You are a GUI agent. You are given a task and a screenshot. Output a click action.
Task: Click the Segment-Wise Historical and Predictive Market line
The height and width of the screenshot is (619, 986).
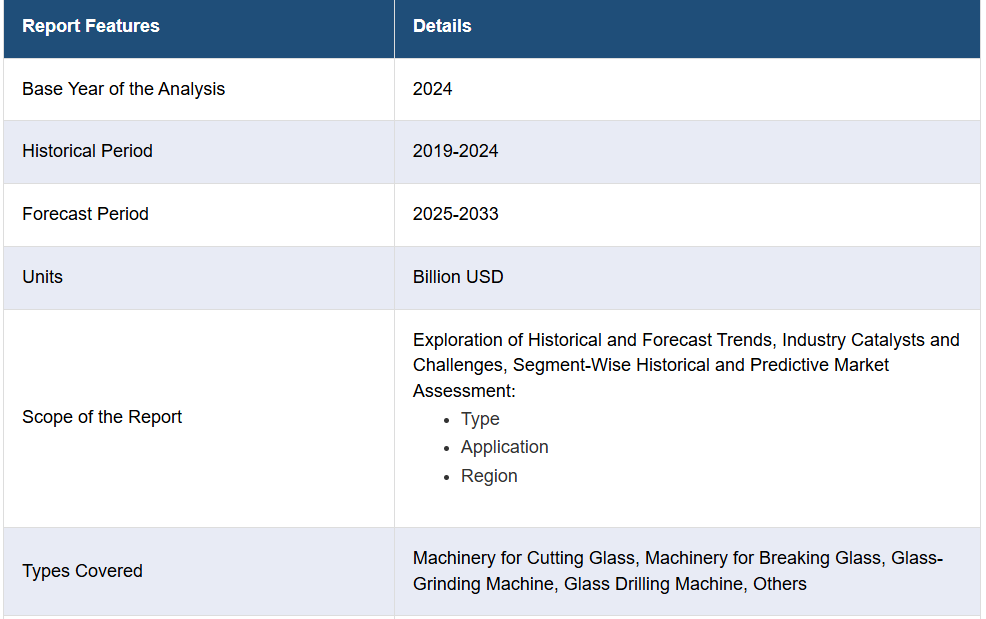(701, 365)
